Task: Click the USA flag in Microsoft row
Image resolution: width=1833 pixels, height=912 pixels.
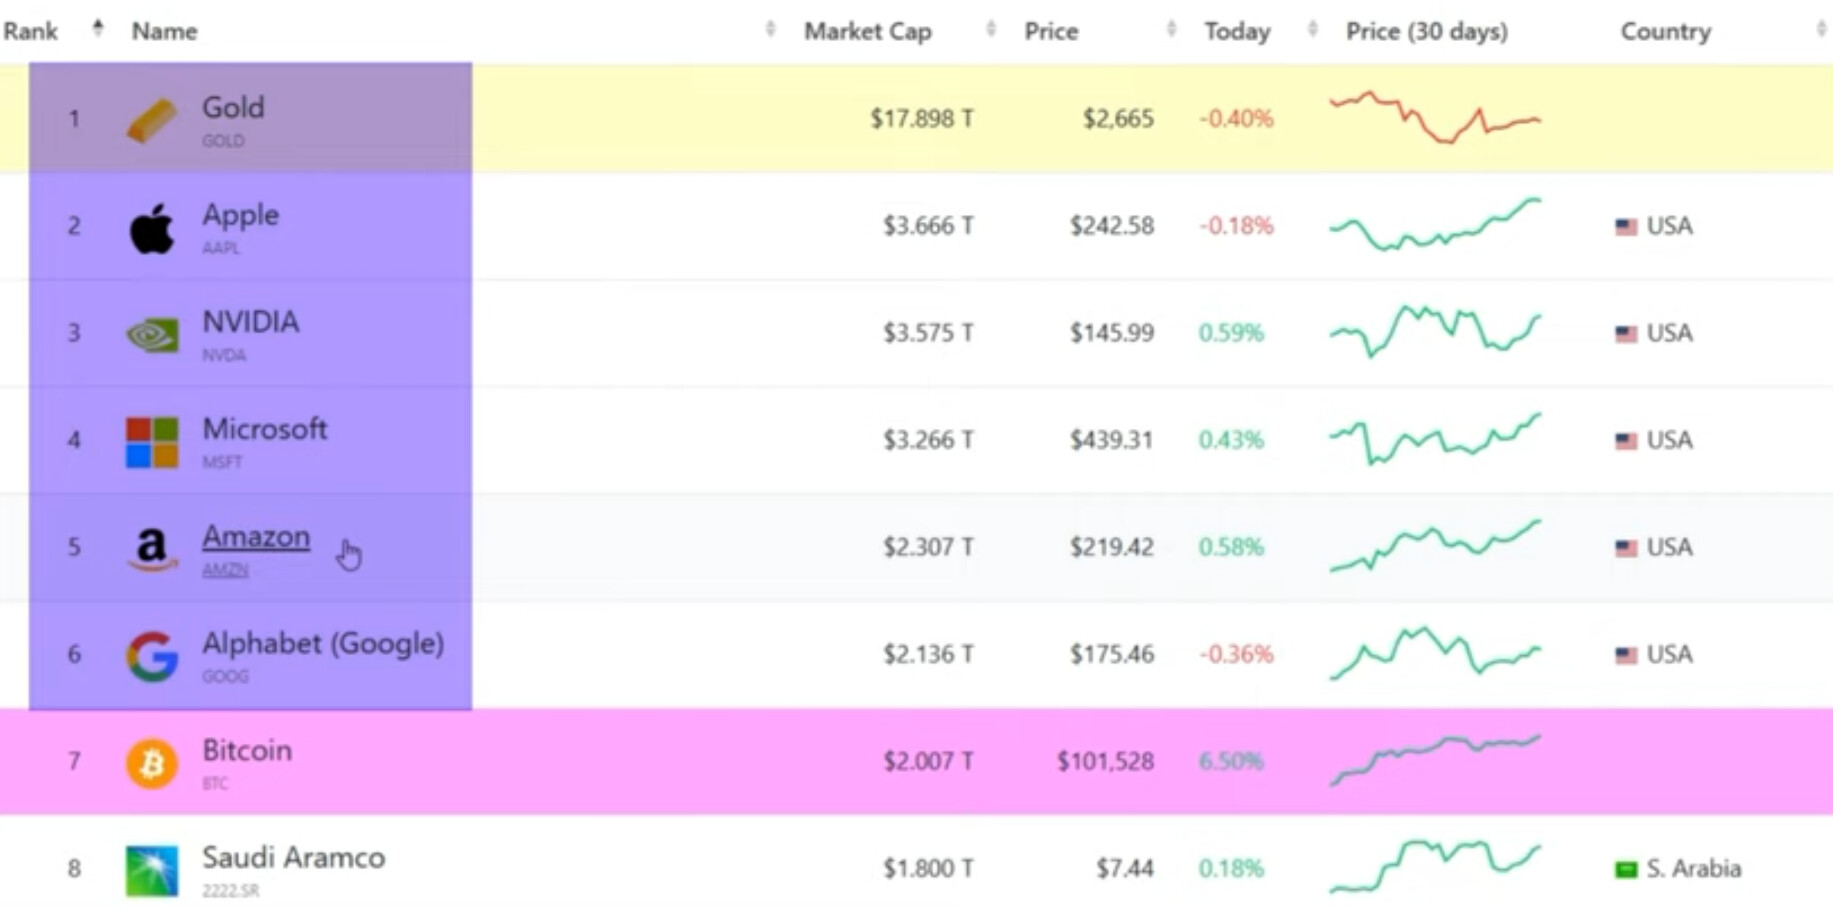Action: (x=1626, y=441)
